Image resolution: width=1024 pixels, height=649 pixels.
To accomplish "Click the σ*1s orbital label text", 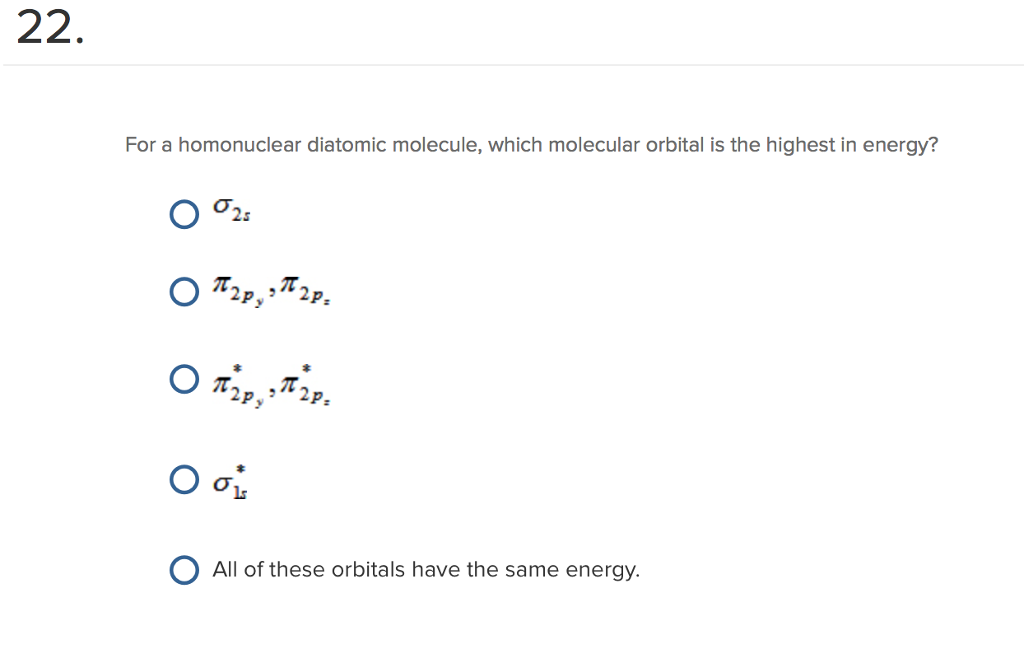I will (227, 480).
